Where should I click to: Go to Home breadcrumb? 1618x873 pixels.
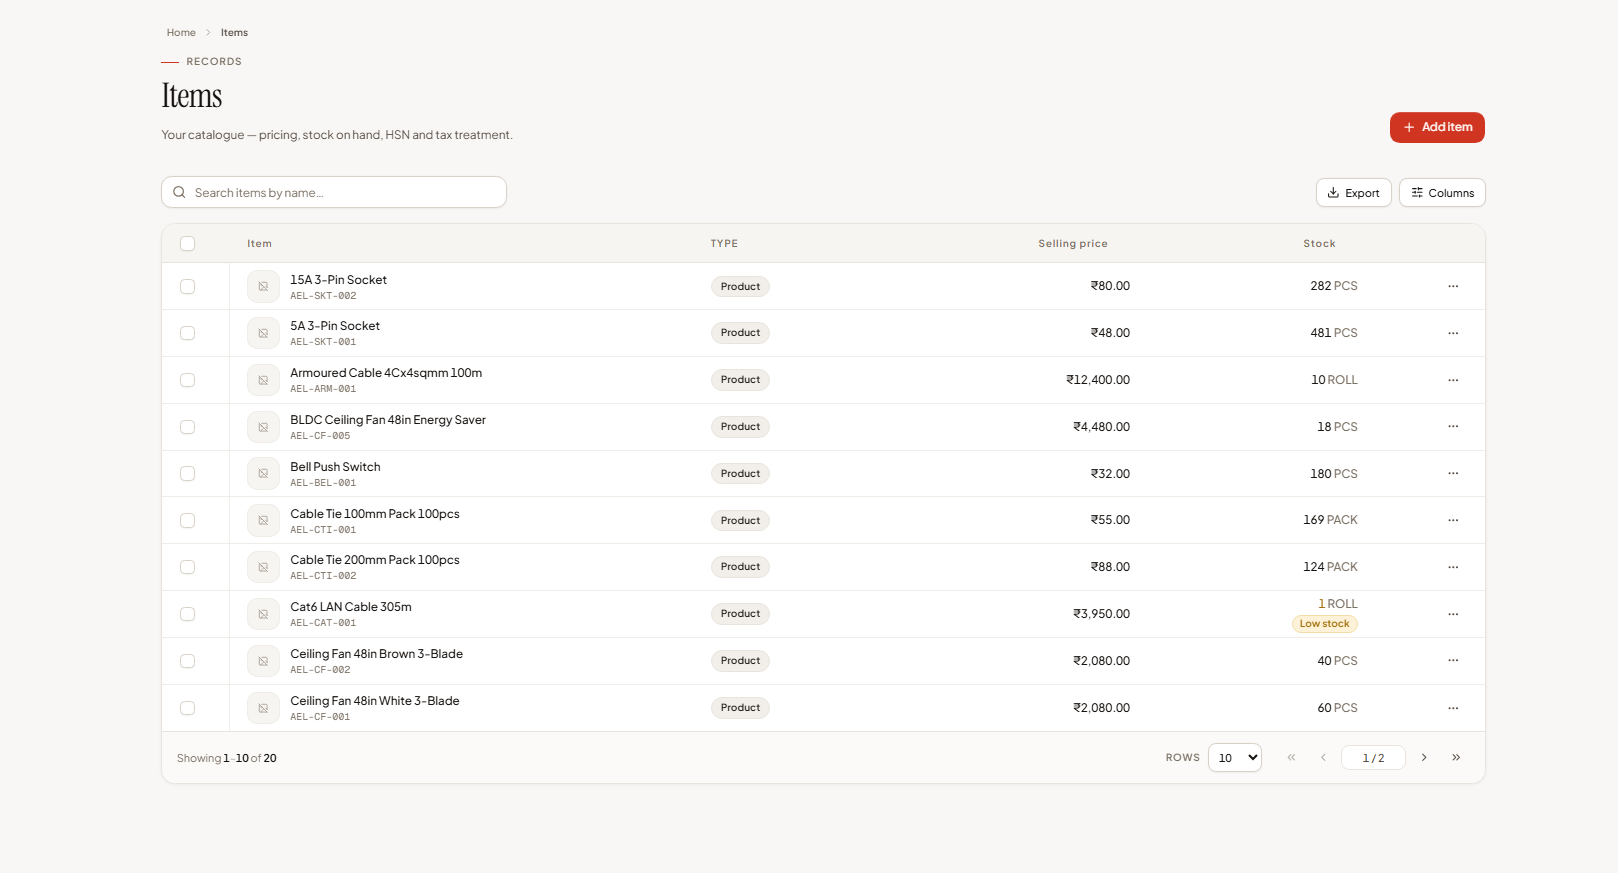[x=181, y=33]
